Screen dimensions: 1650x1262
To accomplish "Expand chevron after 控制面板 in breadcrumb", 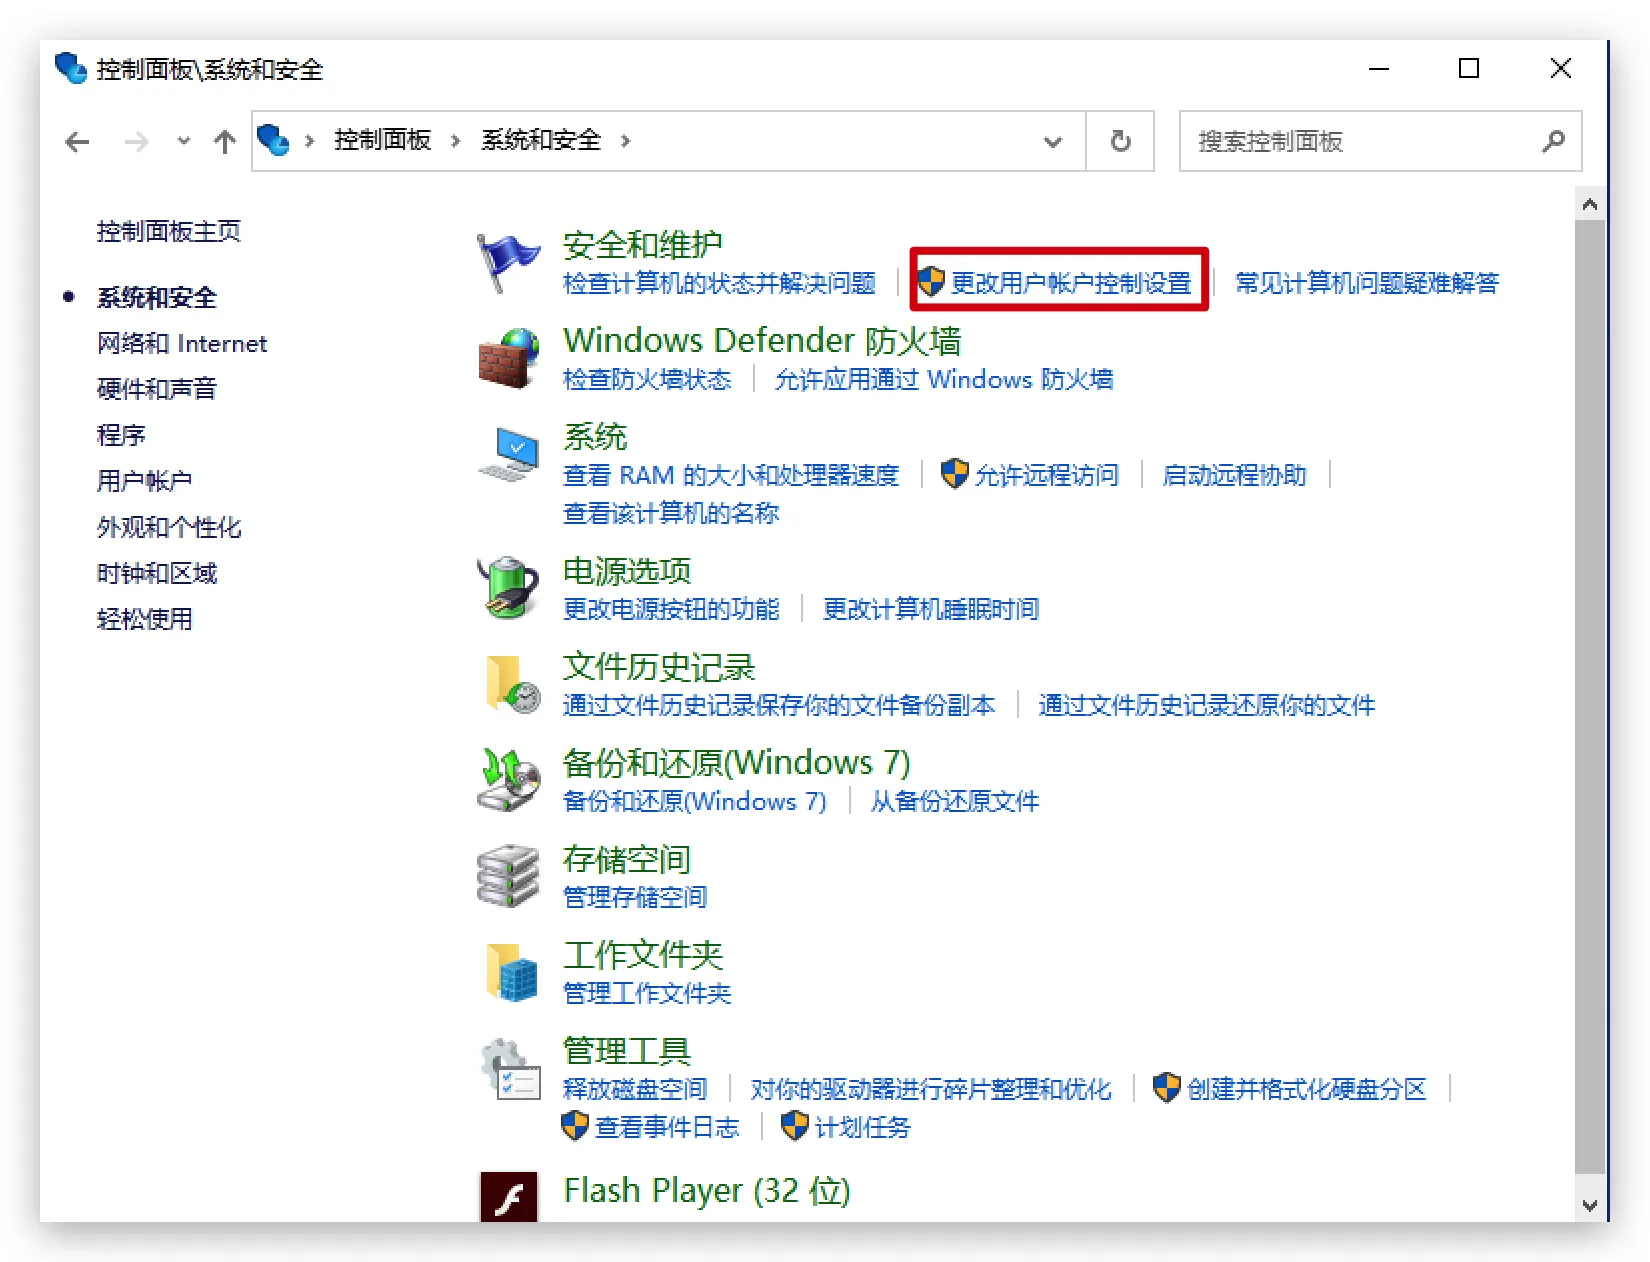I will pos(456,141).
